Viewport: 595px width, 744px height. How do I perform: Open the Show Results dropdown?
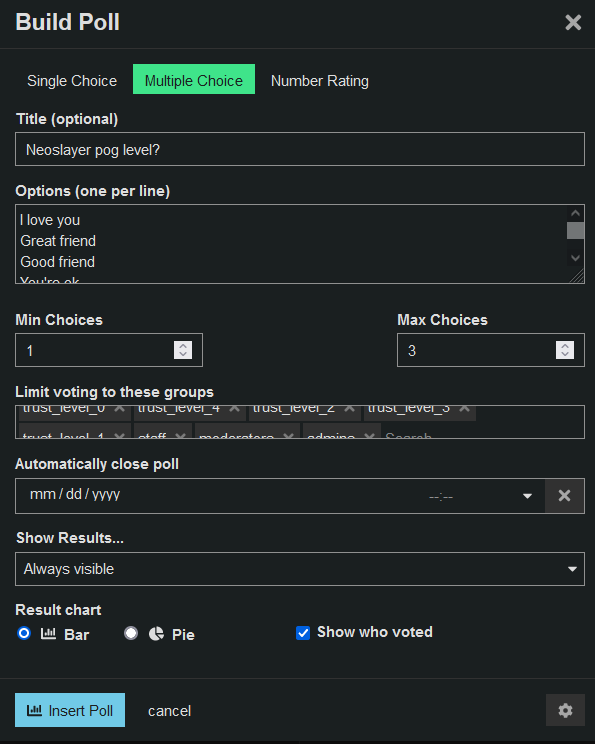[300, 568]
